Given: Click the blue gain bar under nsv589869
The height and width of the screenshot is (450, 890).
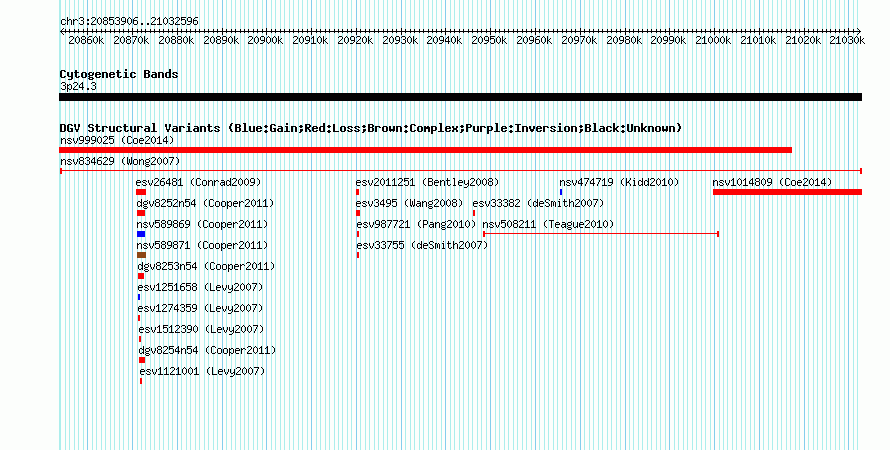Looking at the screenshot, I should click(141, 234).
